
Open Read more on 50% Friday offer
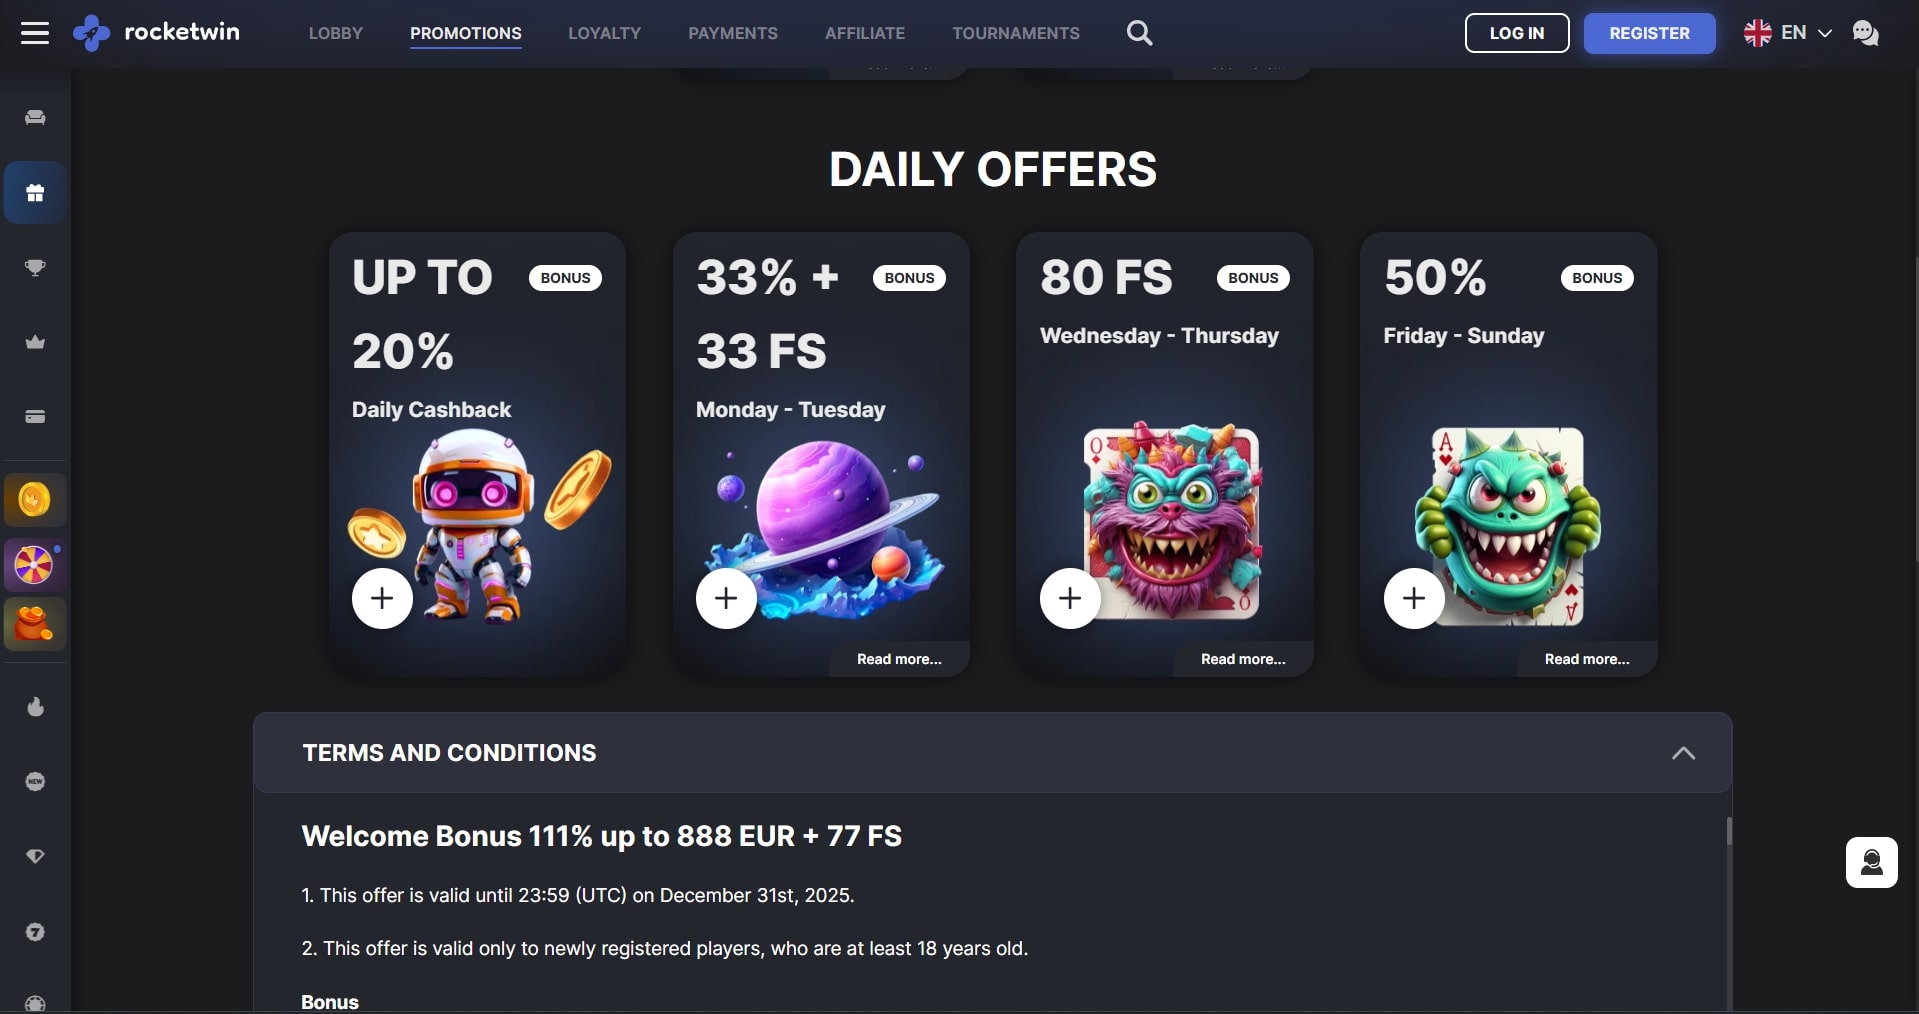[x=1586, y=659]
